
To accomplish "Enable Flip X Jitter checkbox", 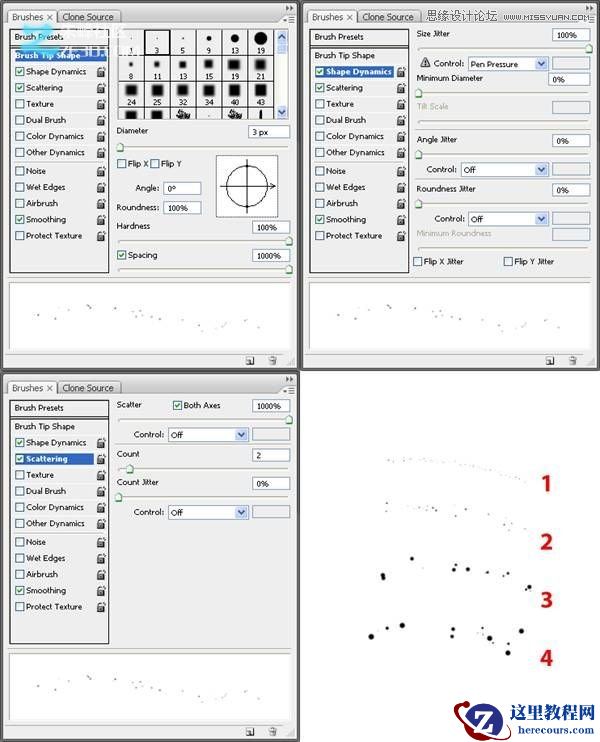I will pyautogui.click(x=418, y=262).
